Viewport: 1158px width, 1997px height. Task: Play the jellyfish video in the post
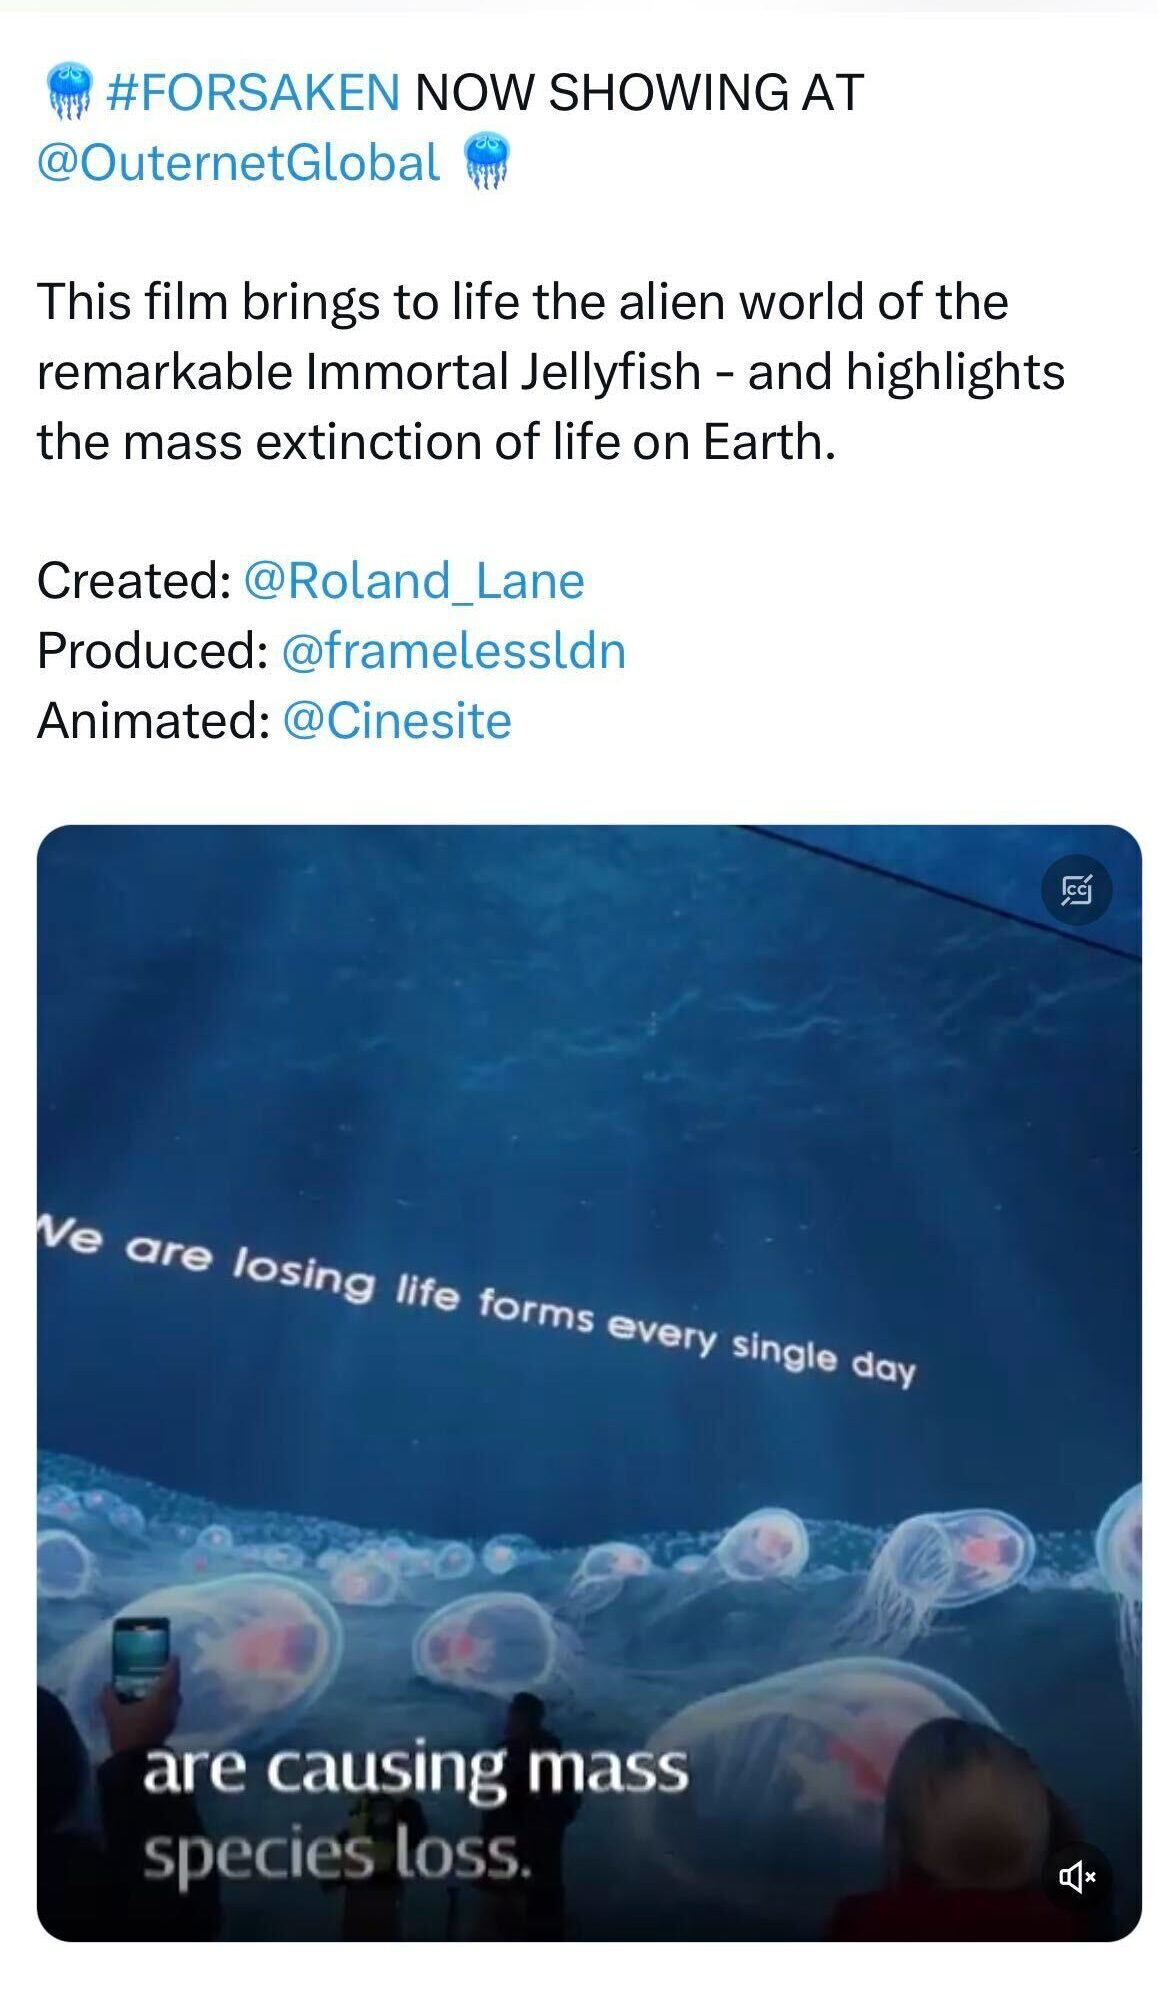tap(589, 1383)
